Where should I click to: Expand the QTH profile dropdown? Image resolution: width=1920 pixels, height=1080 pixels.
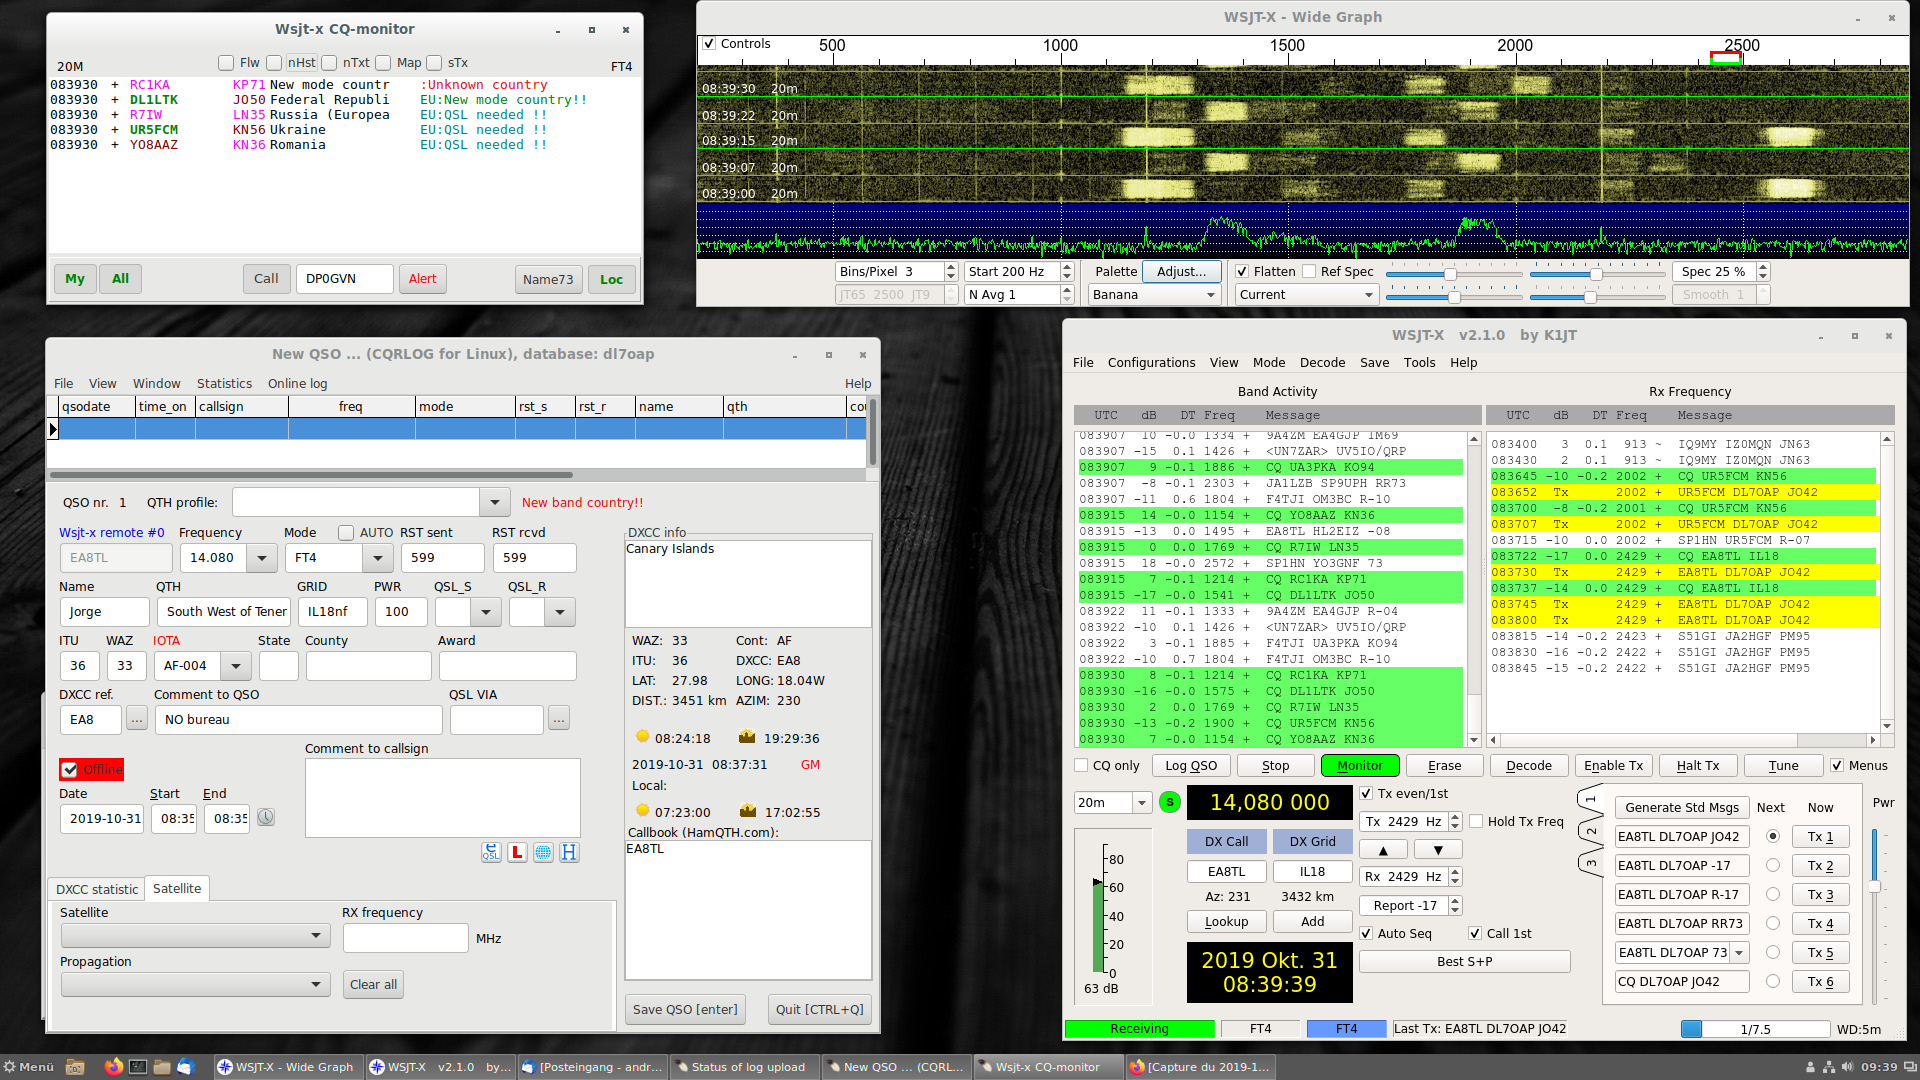click(494, 502)
